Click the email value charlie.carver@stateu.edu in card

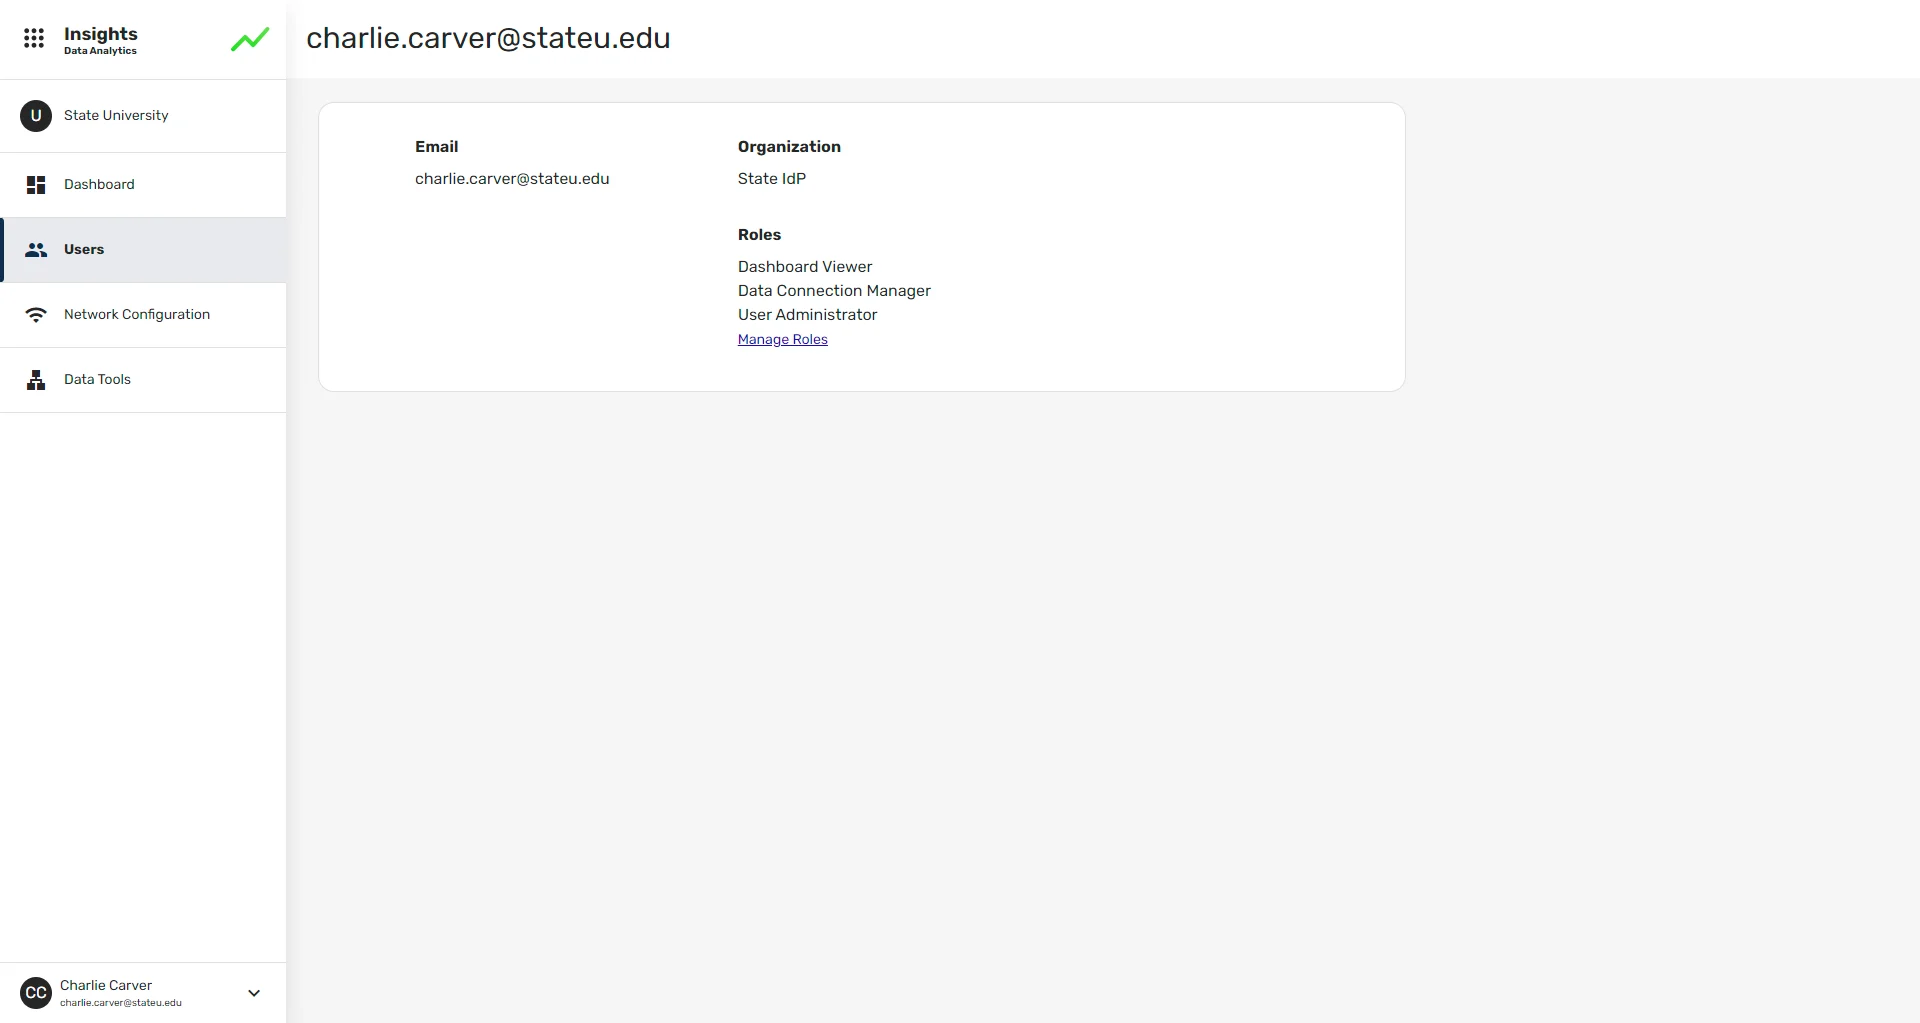(x=512, y=179)
